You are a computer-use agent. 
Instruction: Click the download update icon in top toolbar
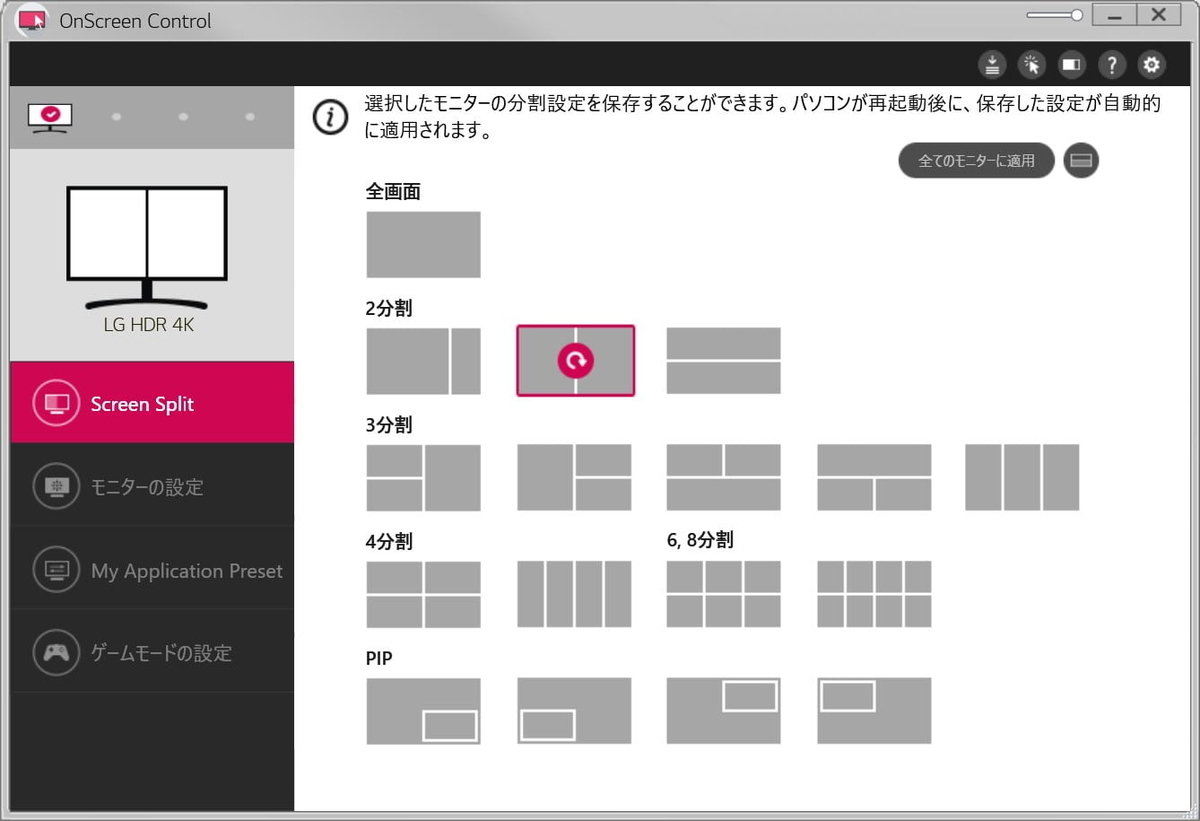point(991,65)
